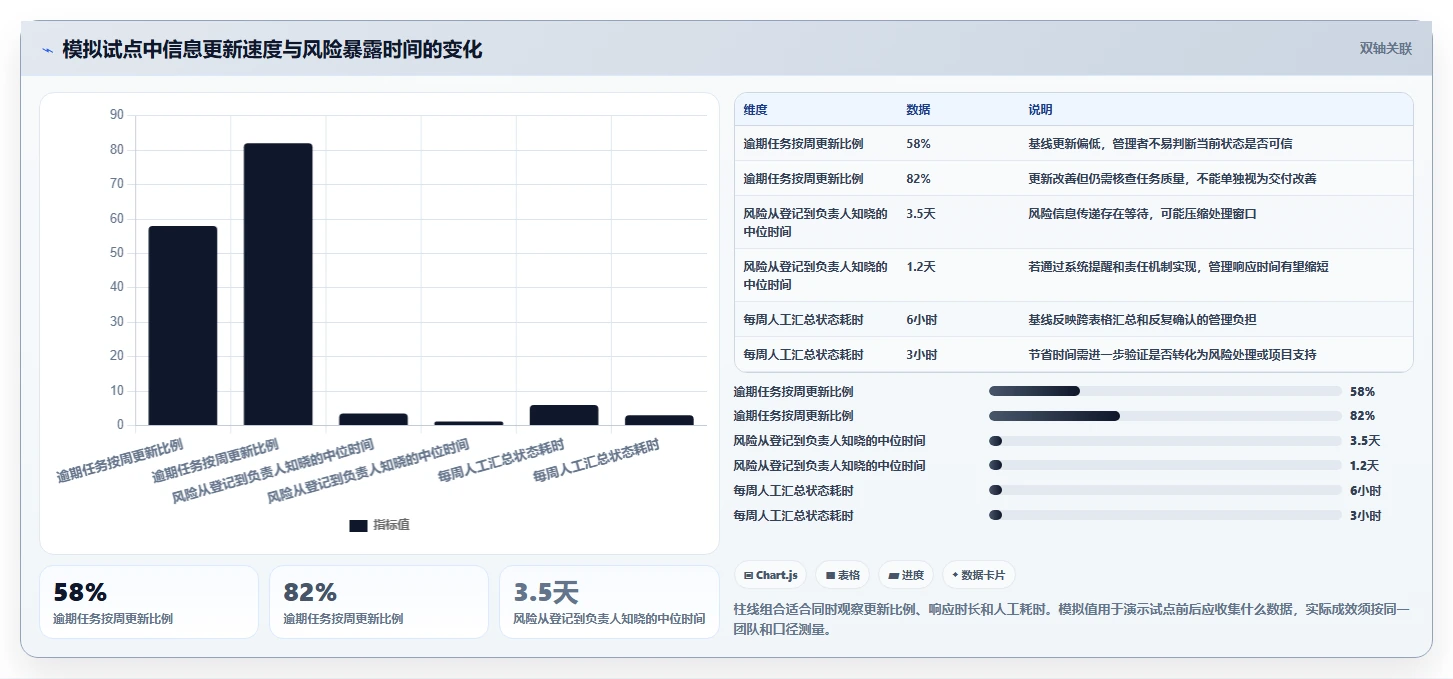Click the 双轴关联 tag in the header
Screen dimensions: 1453x679
(1385, 48)
